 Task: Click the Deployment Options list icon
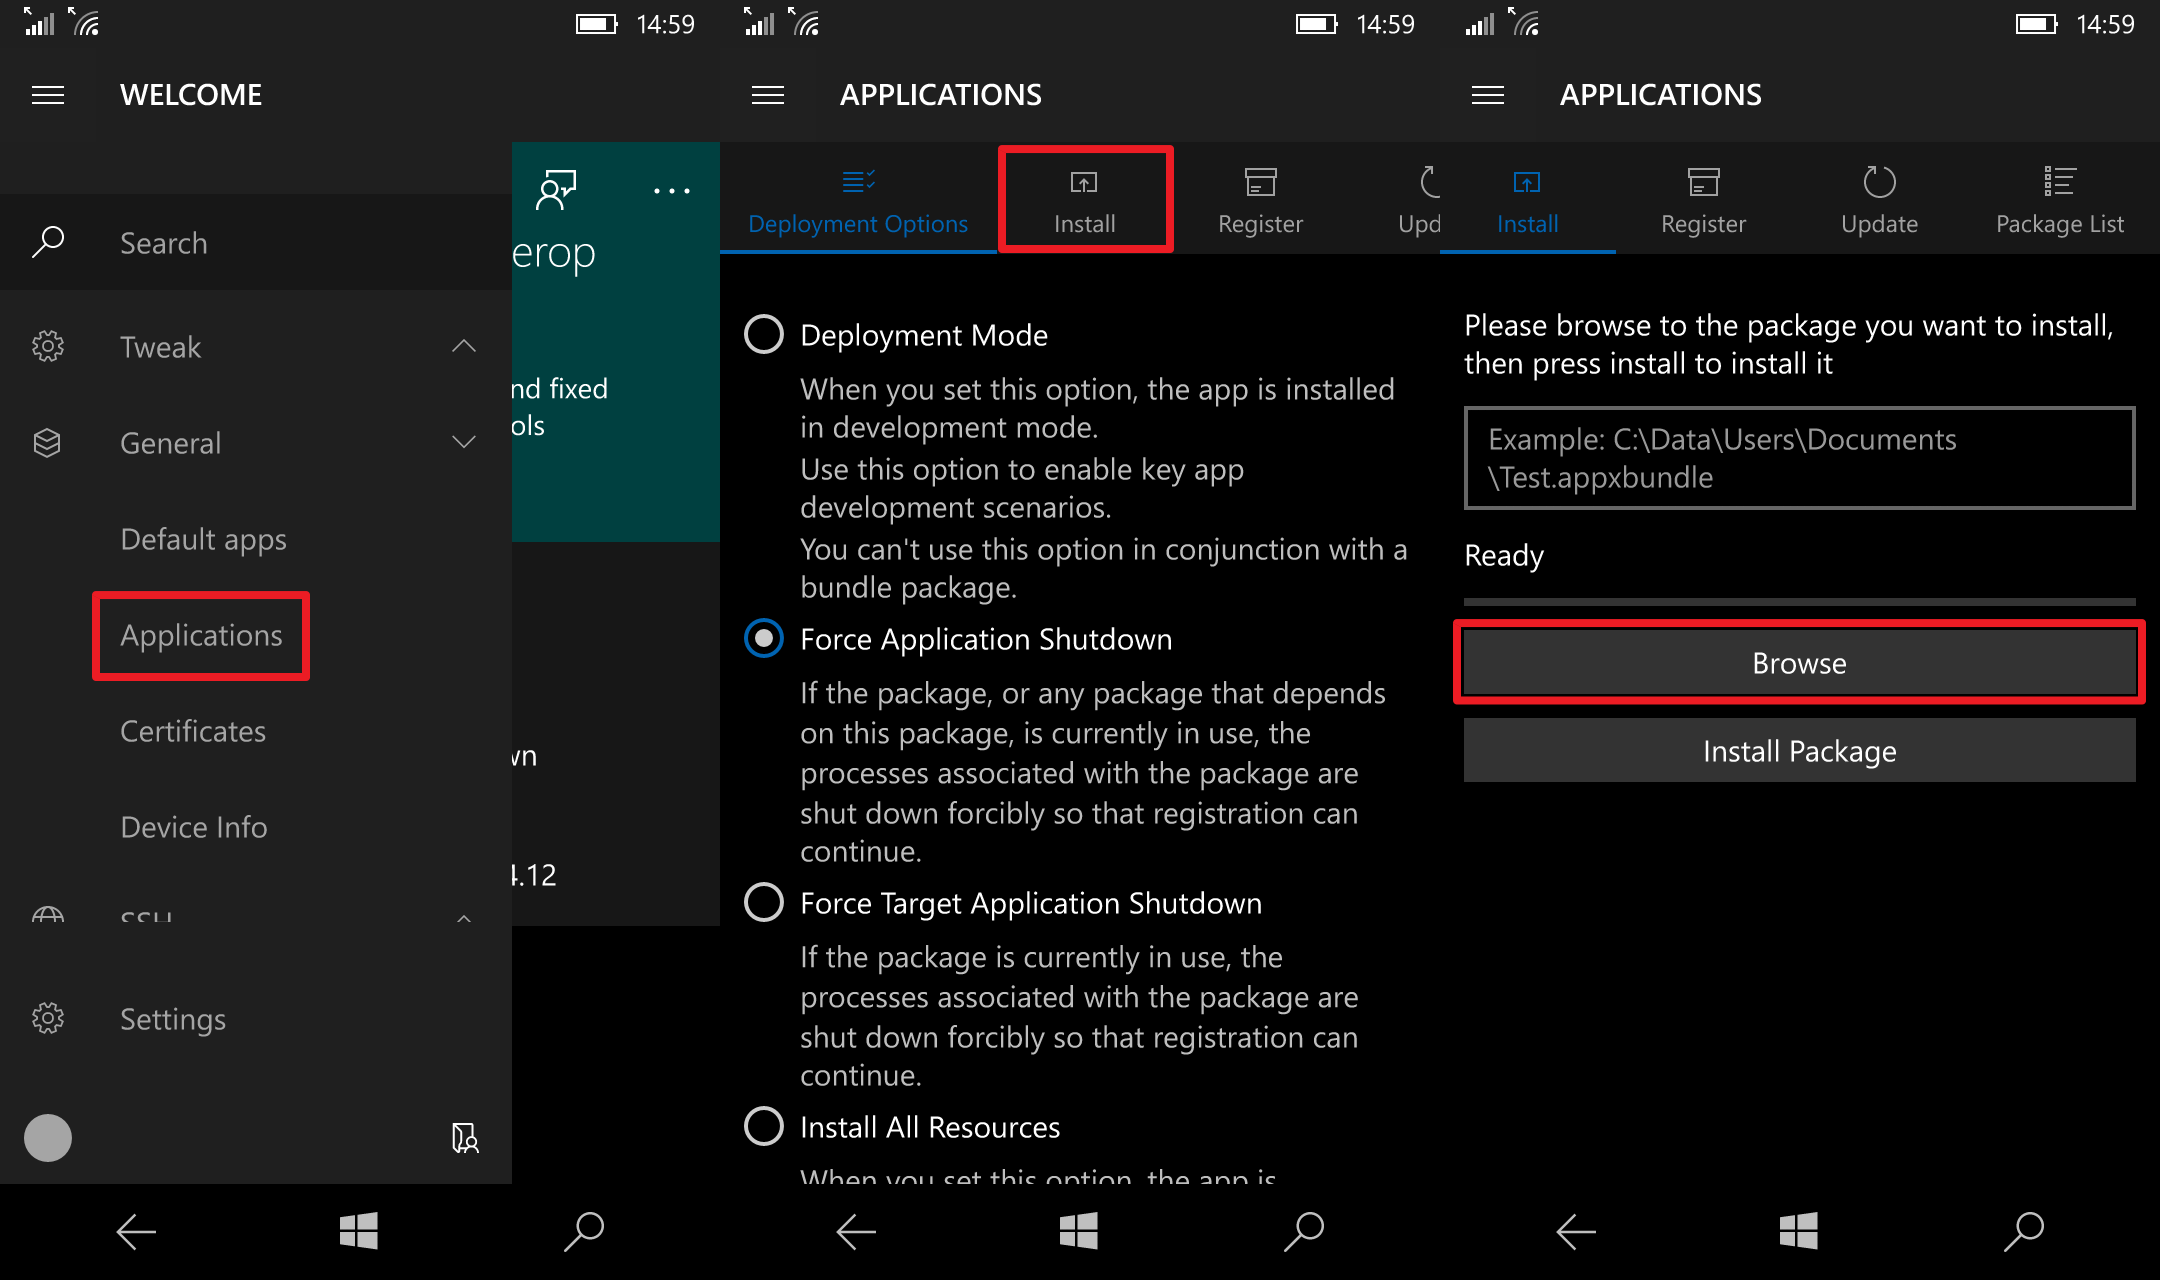[x=858, y=181]
